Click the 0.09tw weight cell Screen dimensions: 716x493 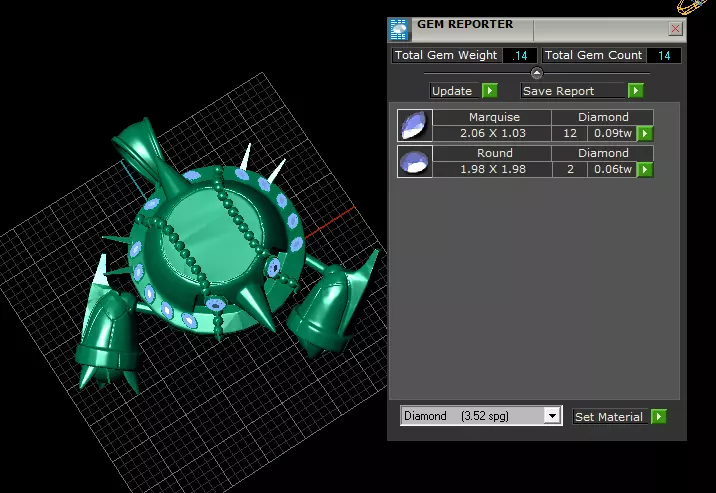click(612, 133)
